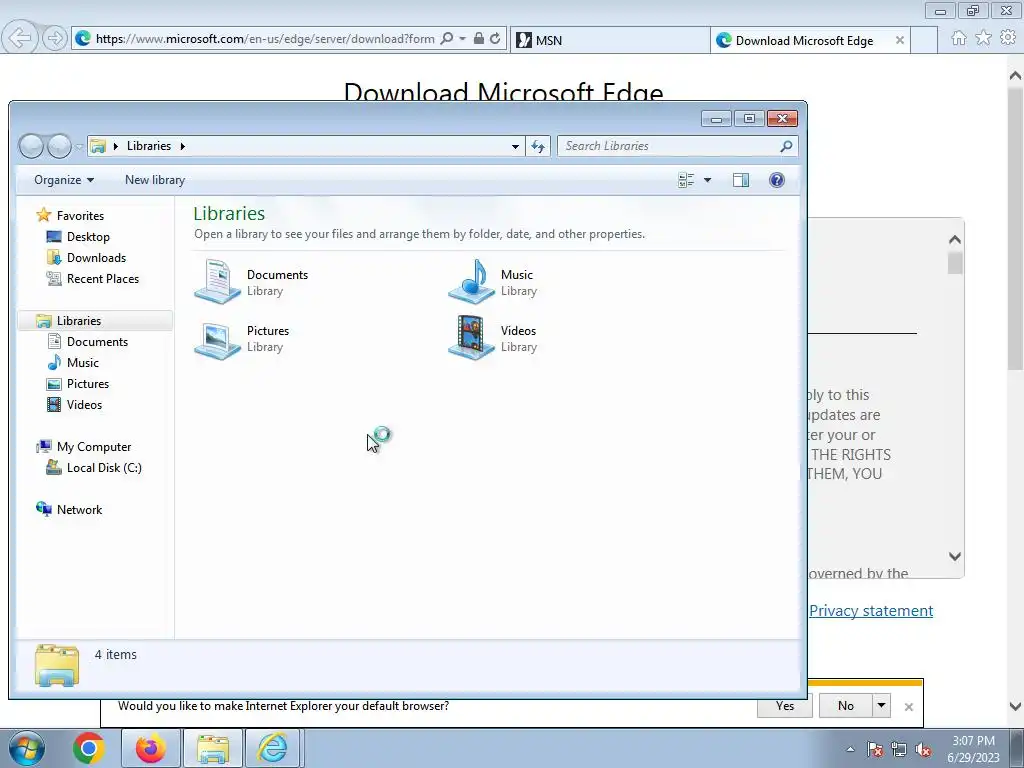The height and width of the screenshot is (768, 1024).
Task: Click the Internet Explorer URL address field
Action: click(264, 39)
